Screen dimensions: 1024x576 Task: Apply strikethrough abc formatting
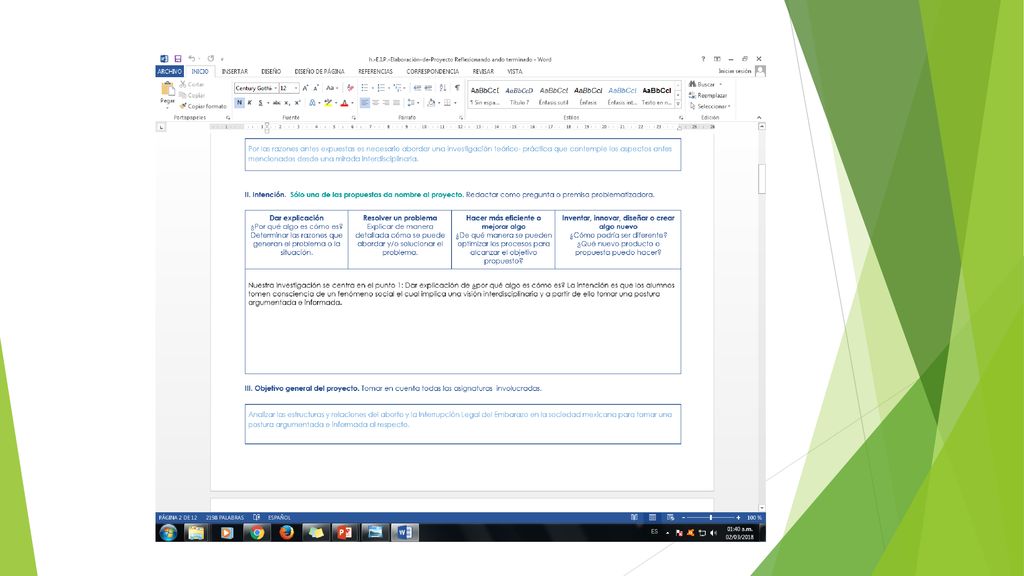tap(276, 103)
